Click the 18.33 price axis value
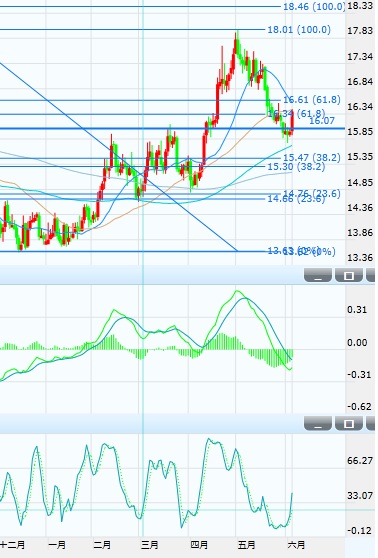378x558 pixels. (360, 6)
